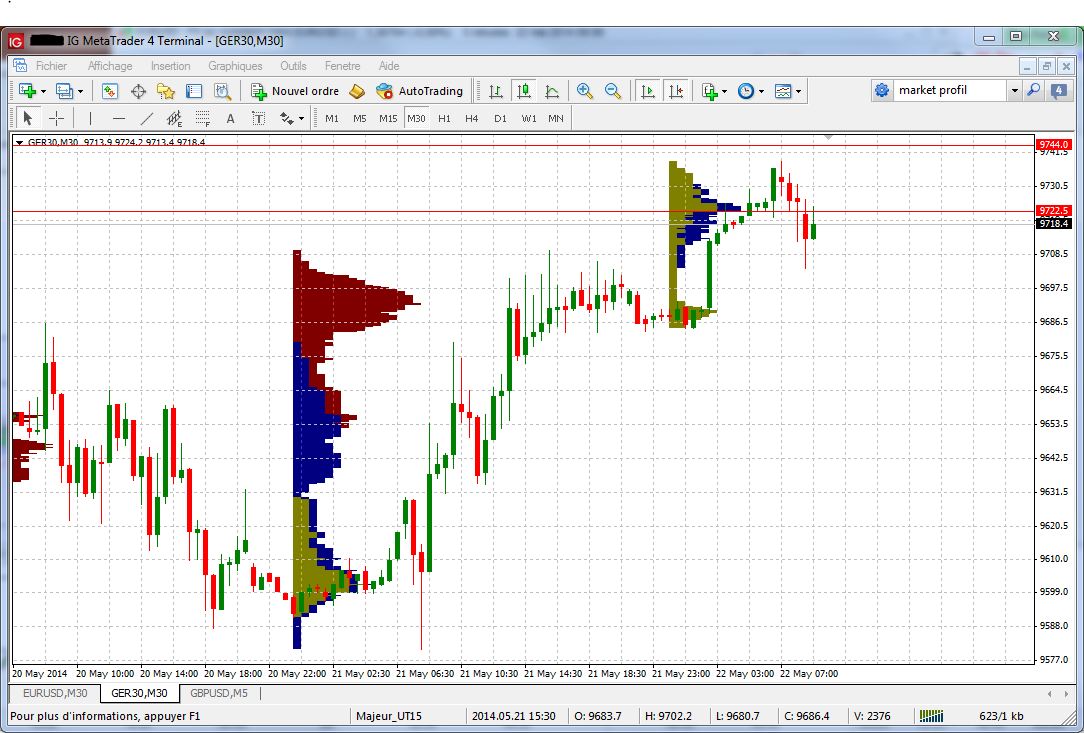The height and width of the screenshot is (733, 1084).
Task: Click the red 9744.0 price level label
Action: click(1054, 145)
